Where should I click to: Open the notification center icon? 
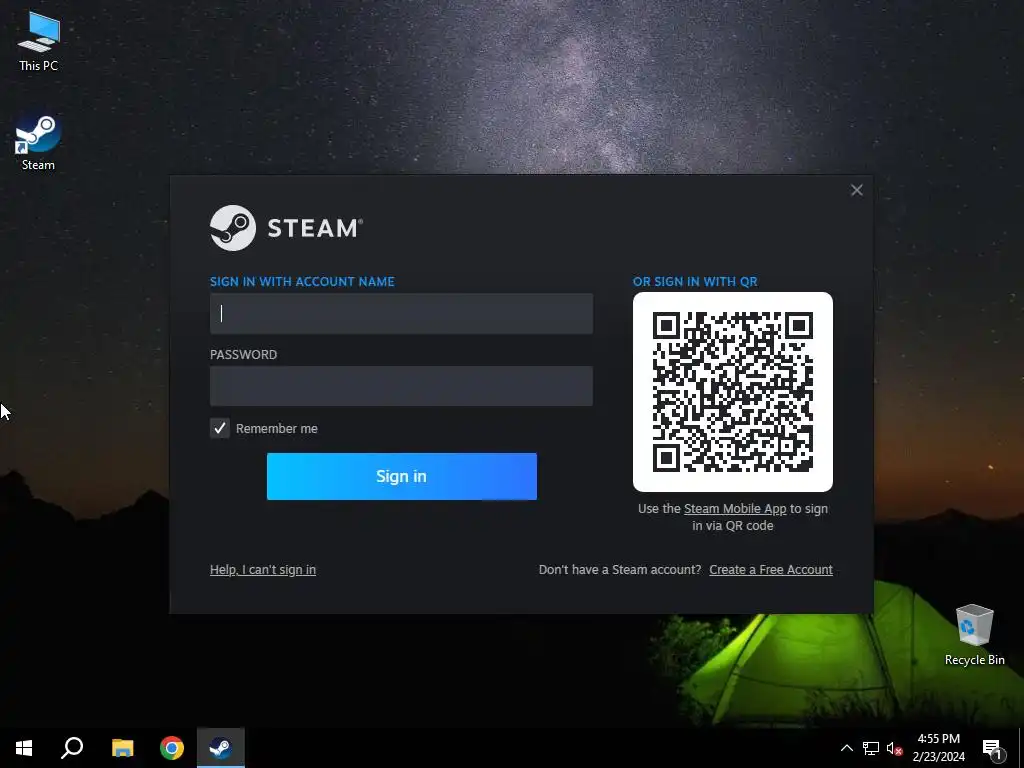(x=992, y=749)
